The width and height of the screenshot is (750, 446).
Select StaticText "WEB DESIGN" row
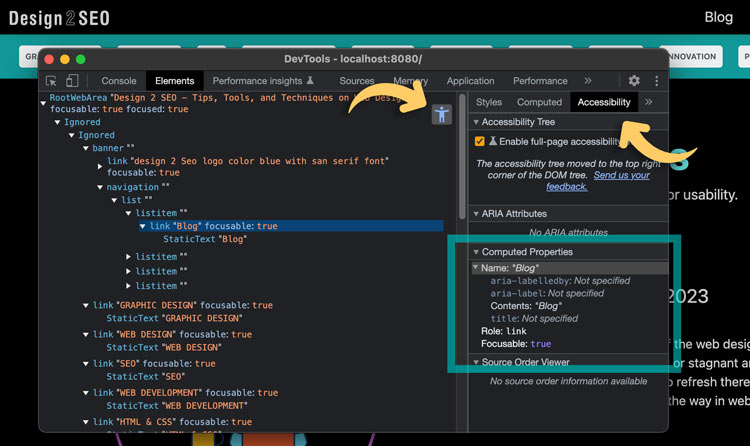[164, 347]
